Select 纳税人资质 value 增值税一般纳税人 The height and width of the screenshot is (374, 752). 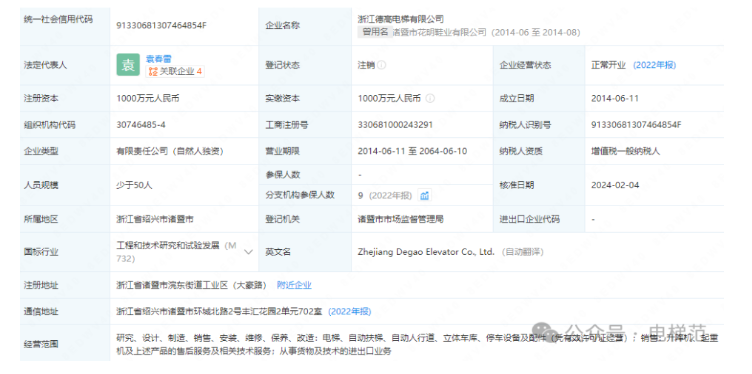point(625,151)
